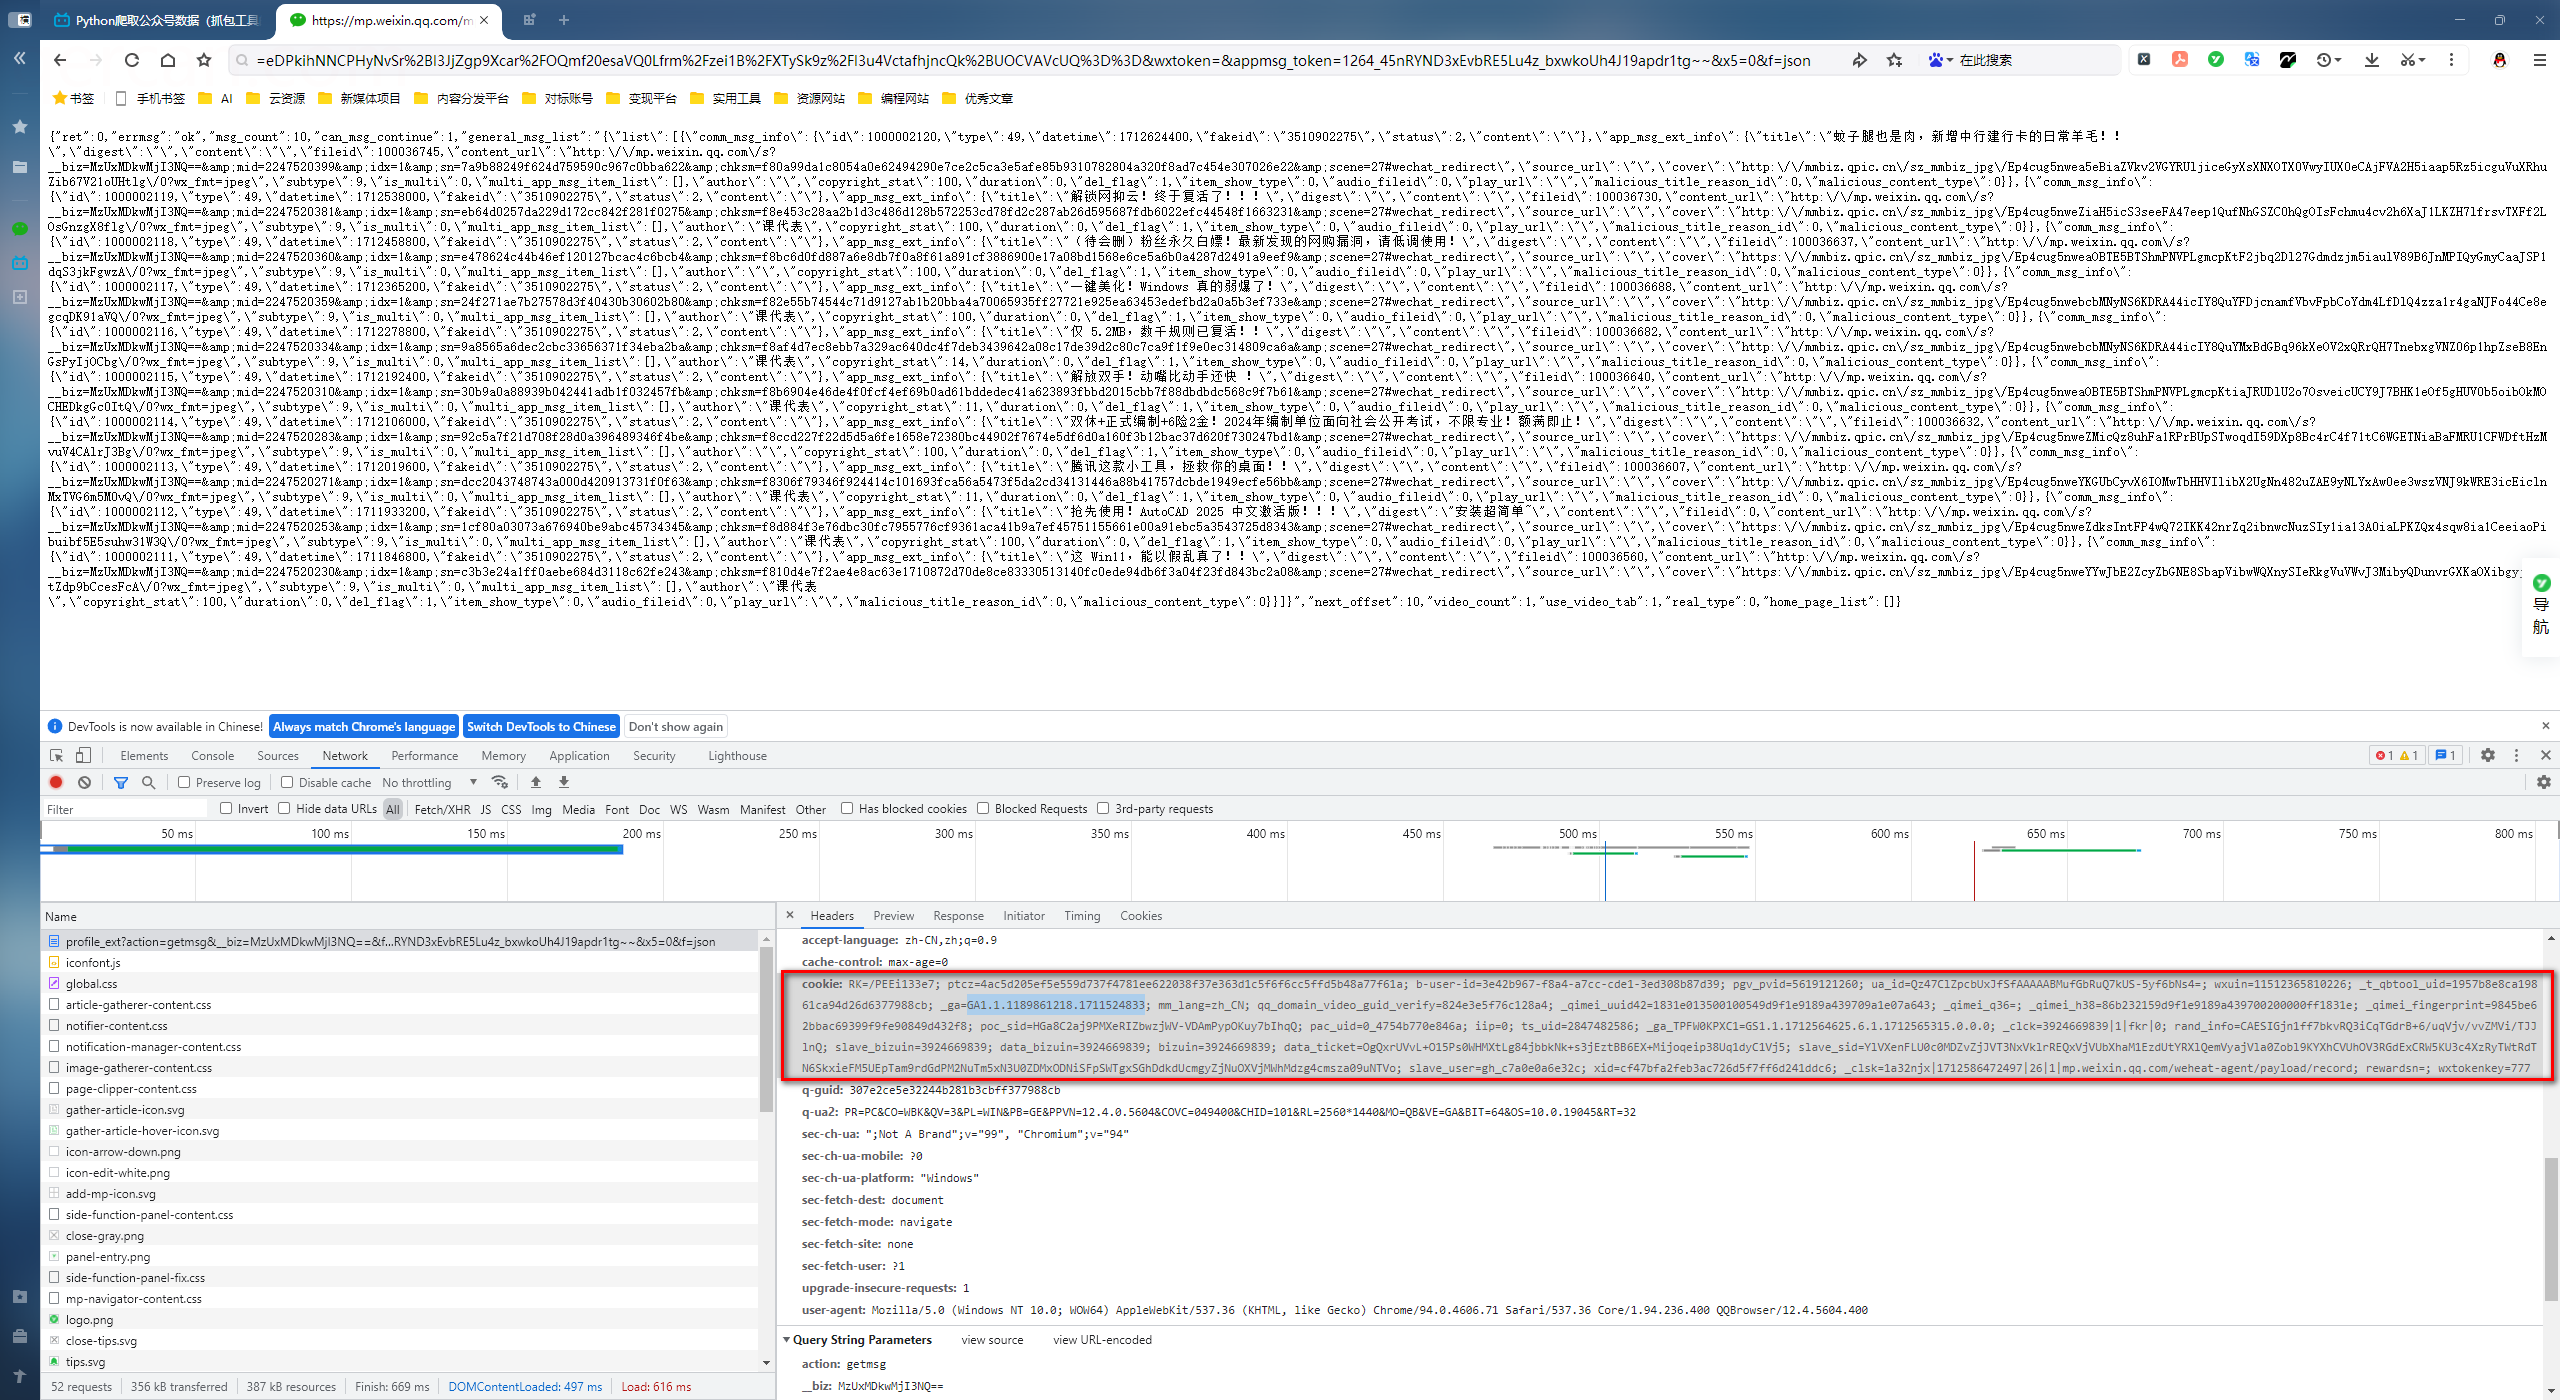Click the Filter input field

[125, 809]
